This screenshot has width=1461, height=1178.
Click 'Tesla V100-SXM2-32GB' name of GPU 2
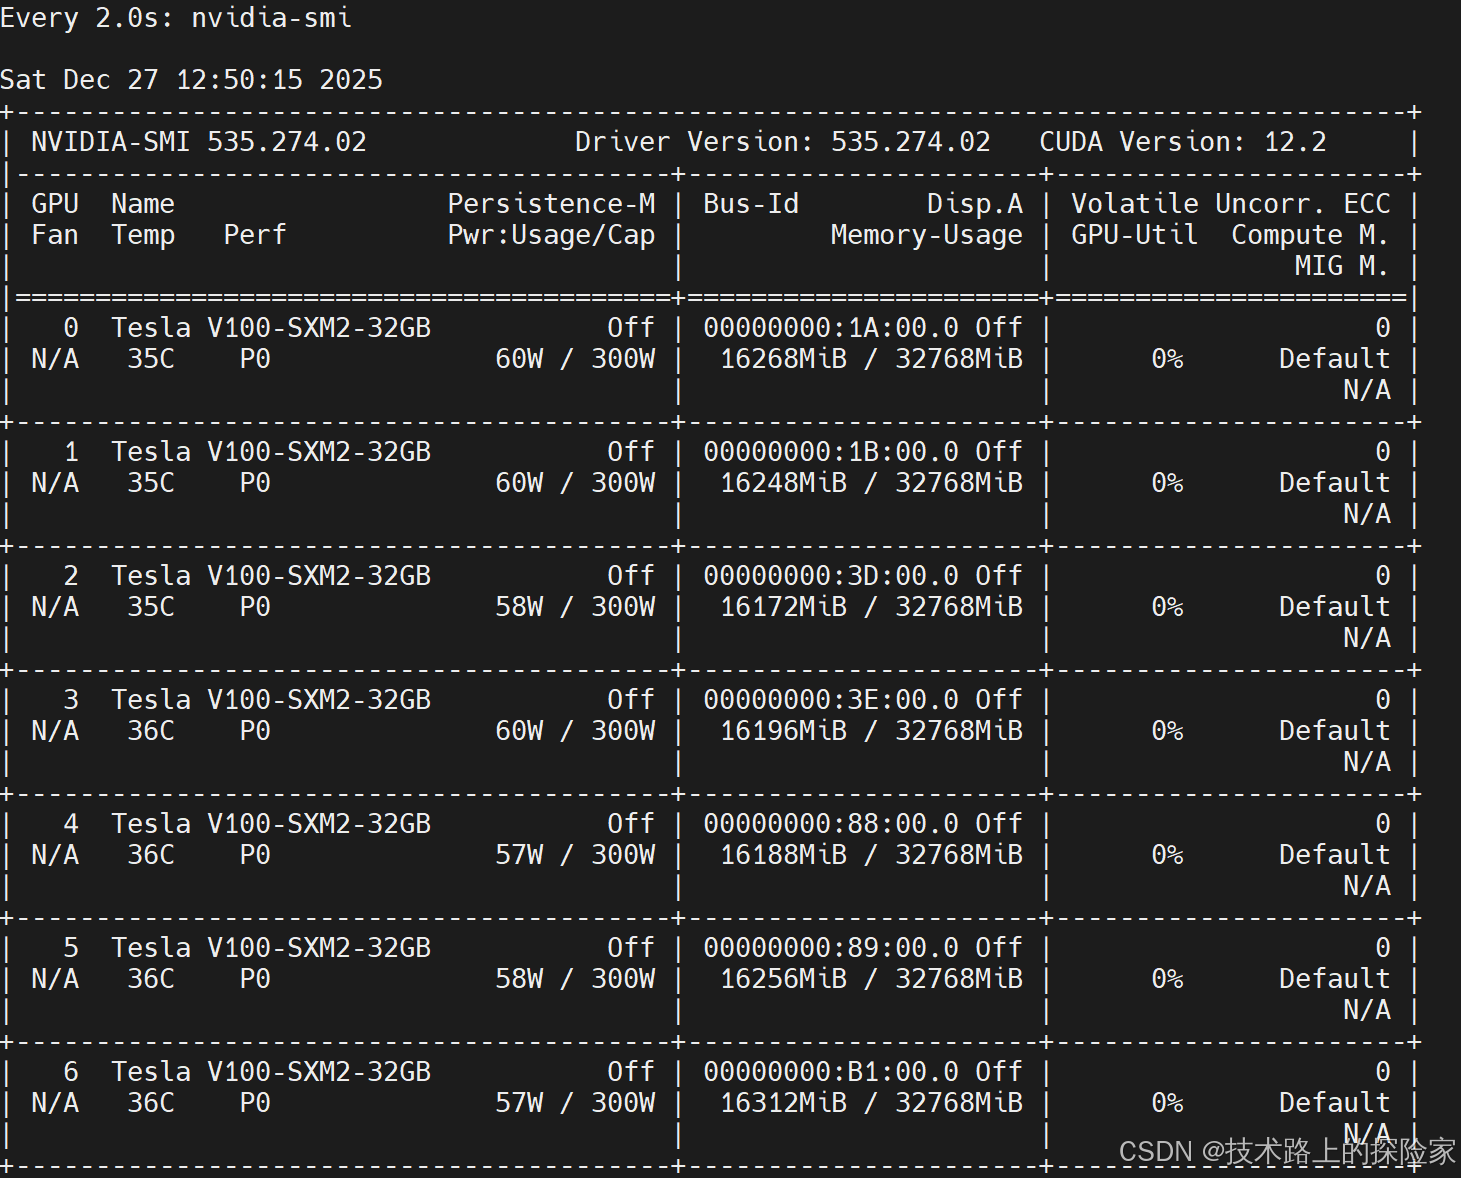[x=271, y=576]
